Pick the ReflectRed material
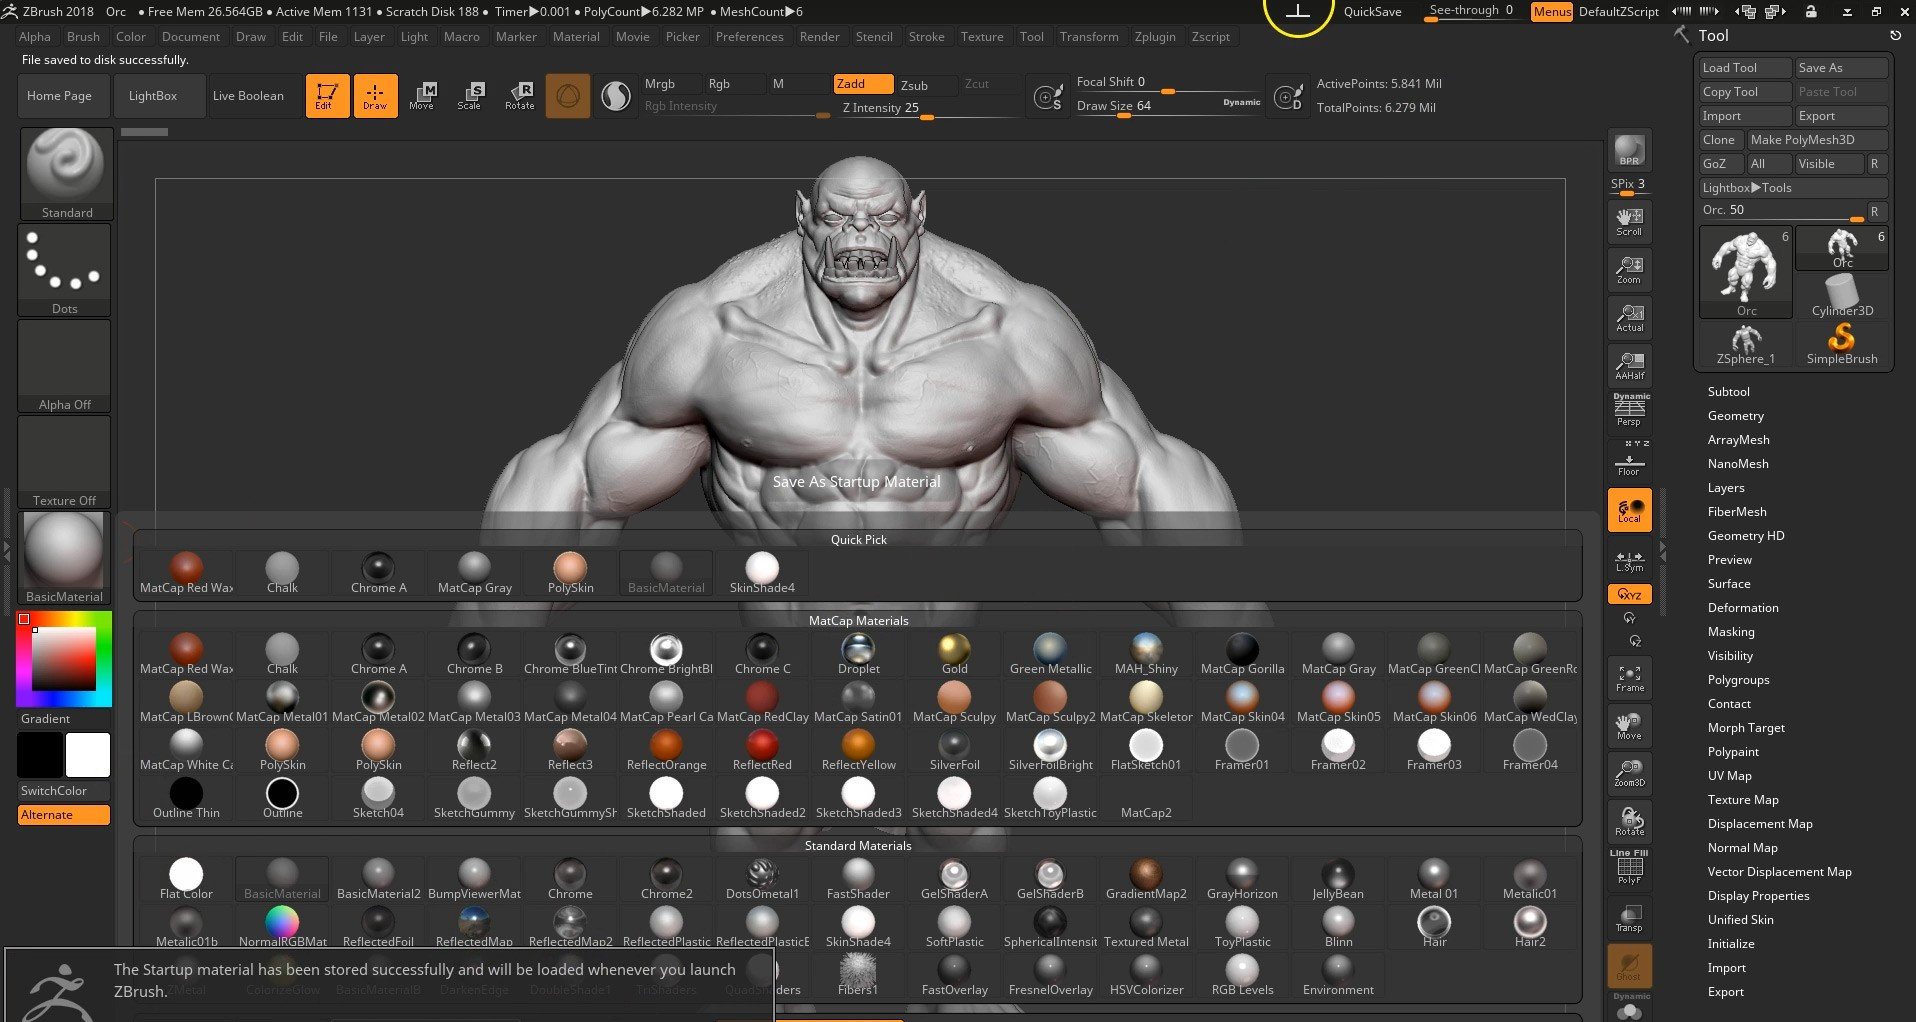 762,751
